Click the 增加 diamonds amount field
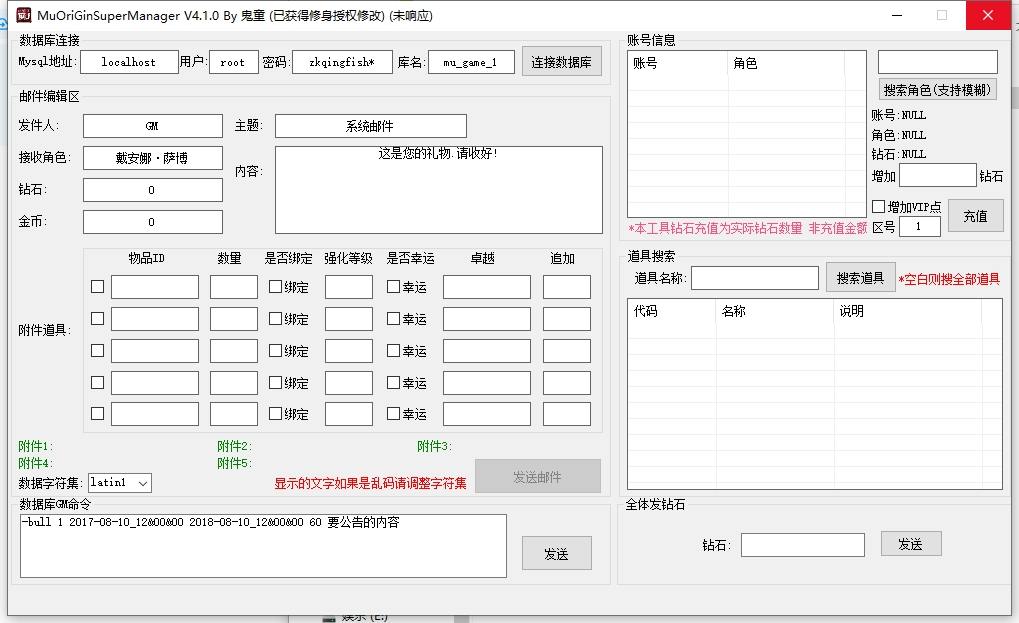1019x623 pixels. click(938, 175)
